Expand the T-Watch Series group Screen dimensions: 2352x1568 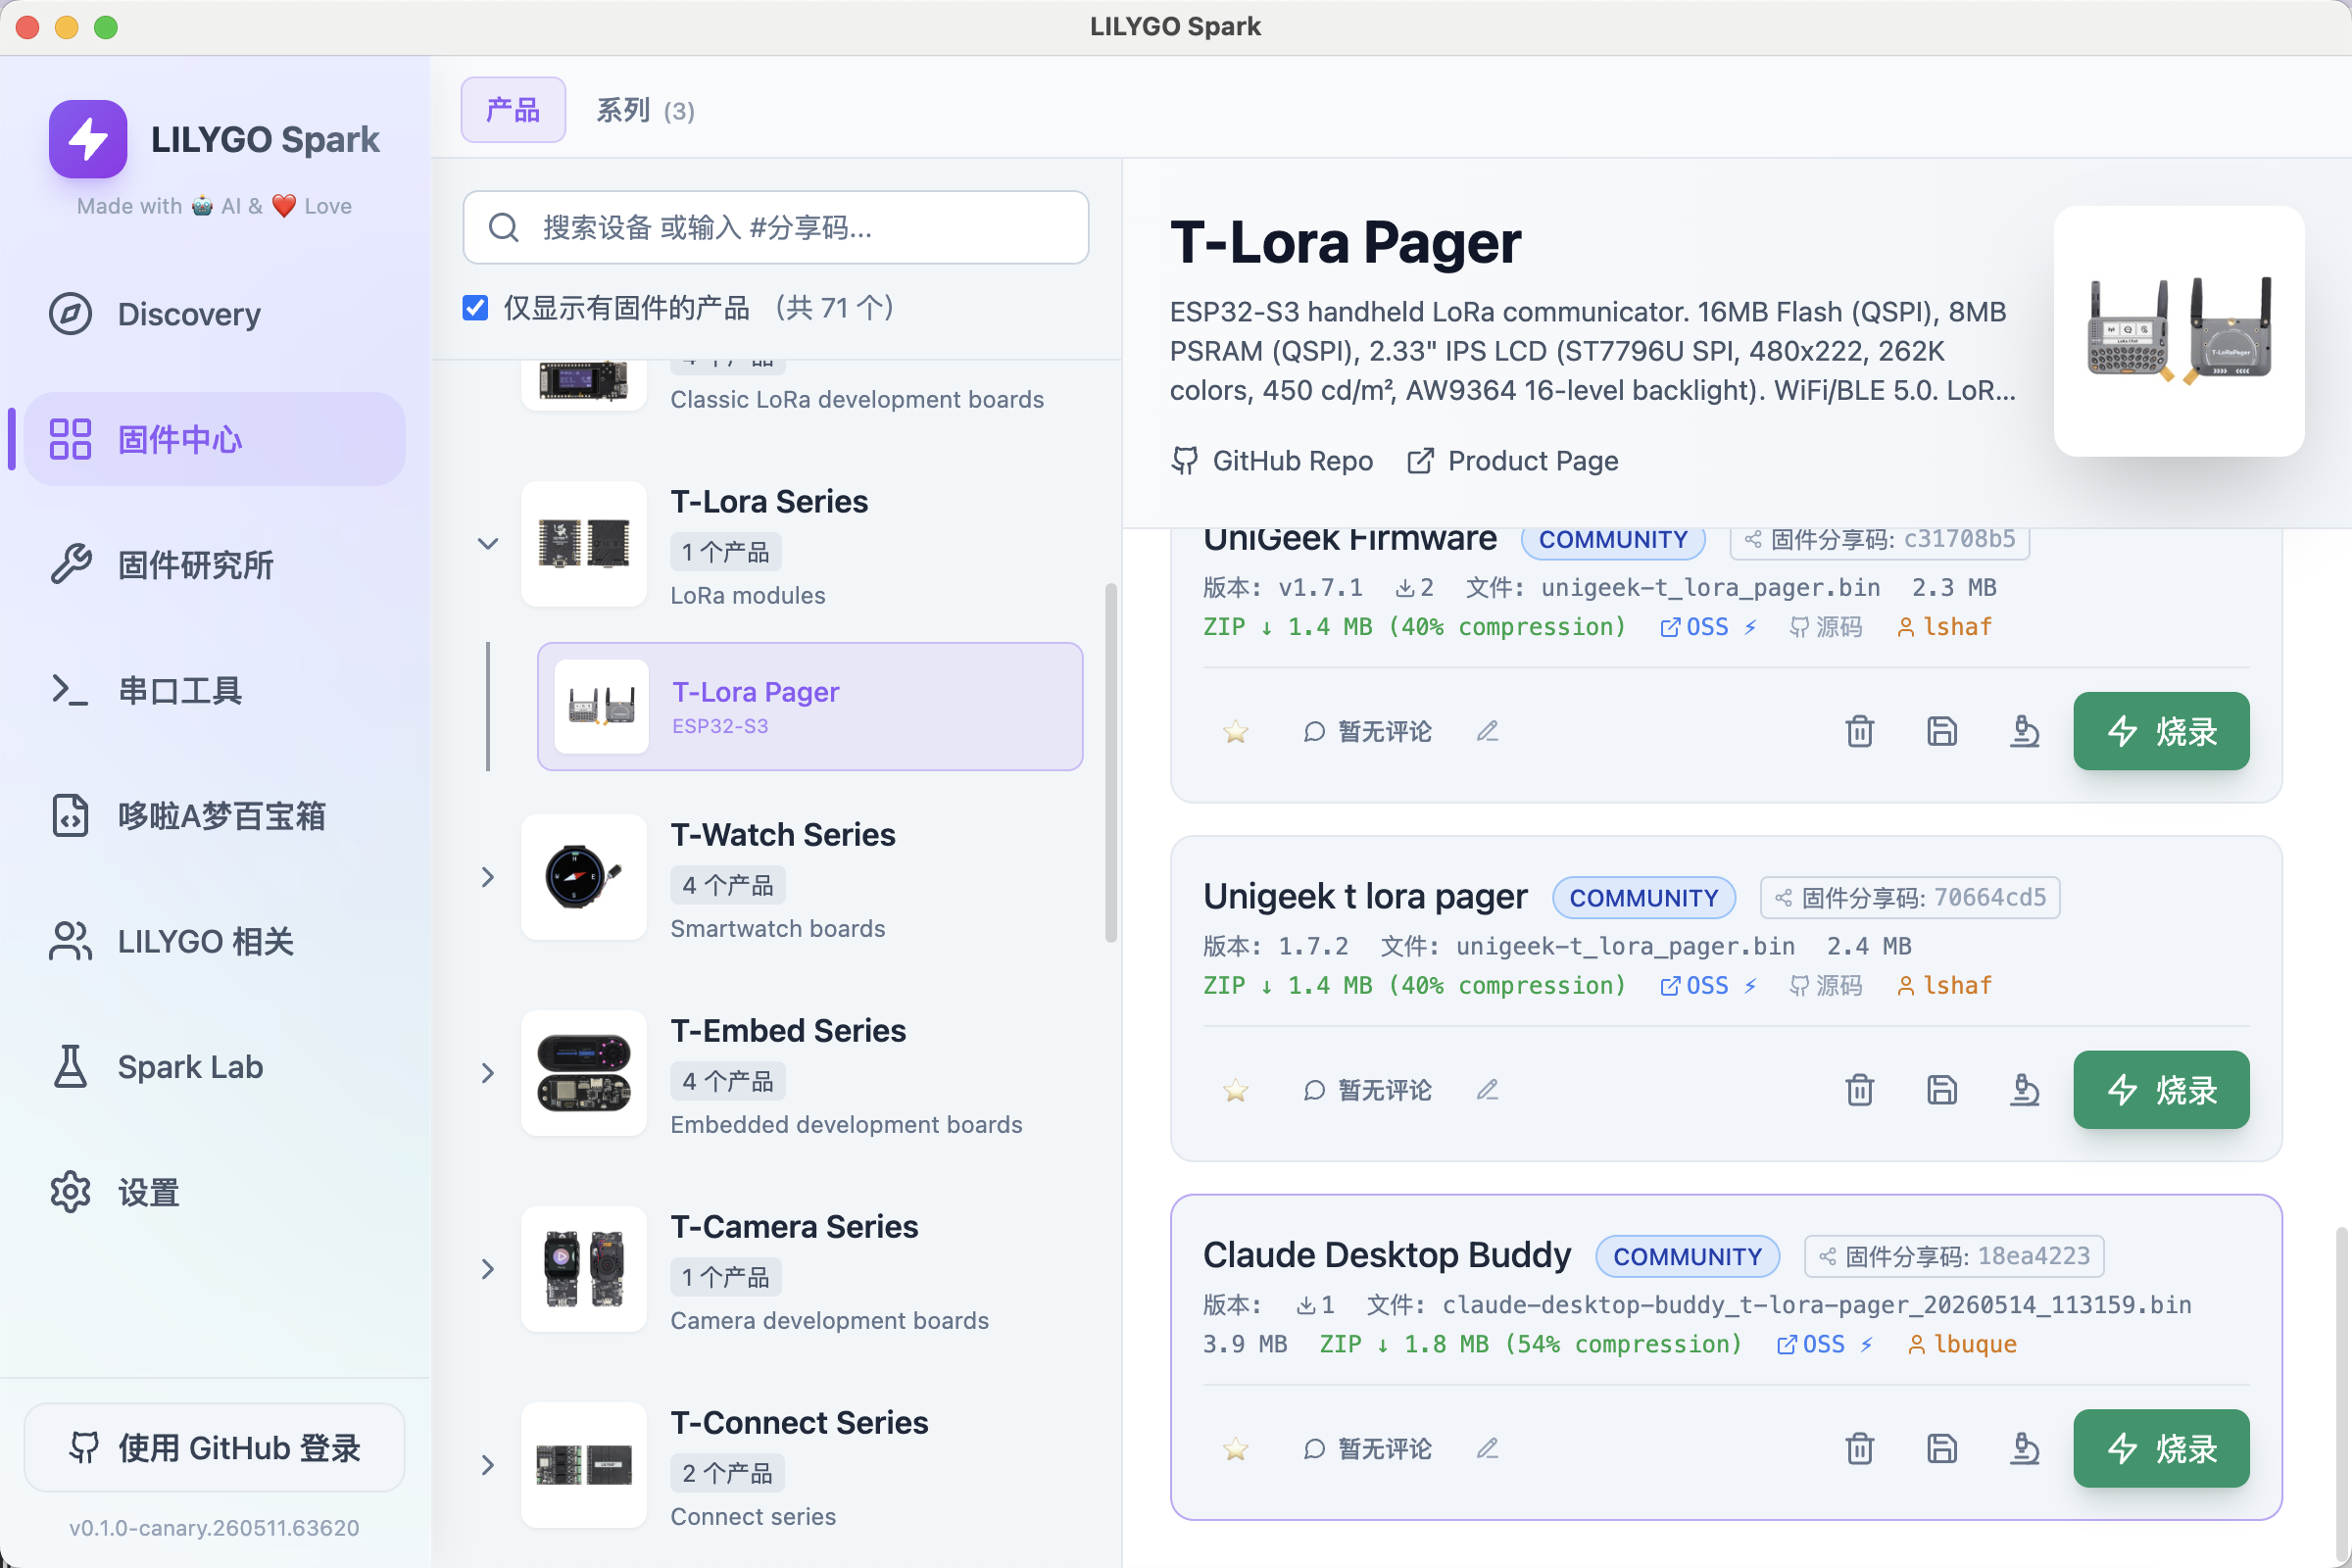click(488, 877)
